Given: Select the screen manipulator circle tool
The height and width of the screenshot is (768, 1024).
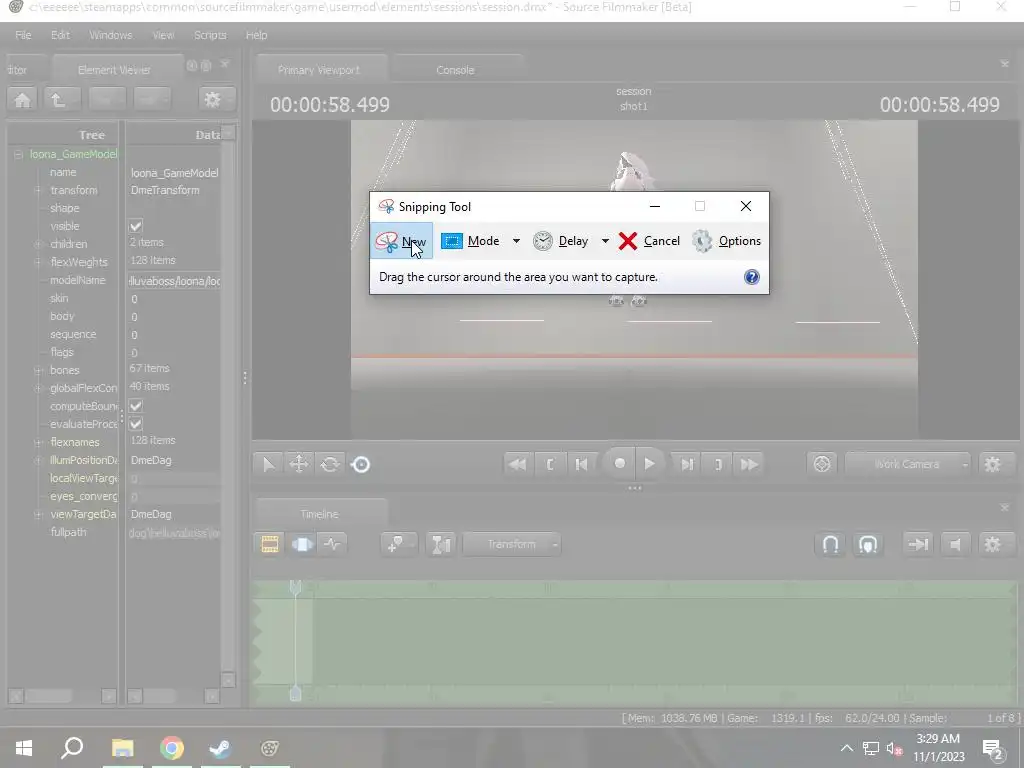Looking at the screenshot, I should coord(360,464).
